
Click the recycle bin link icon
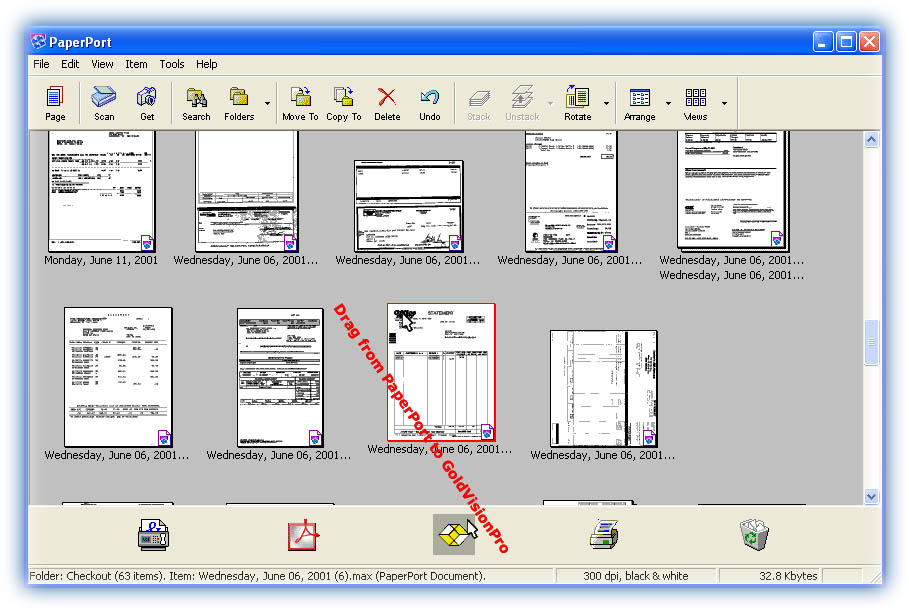tap(754, 534)
